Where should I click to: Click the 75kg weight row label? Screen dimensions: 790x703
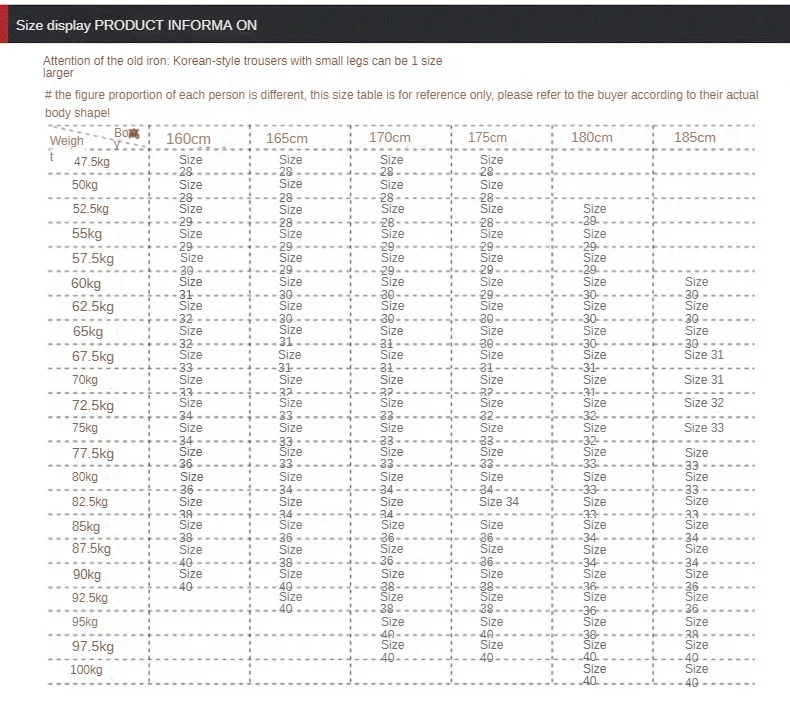pos(85,427)
